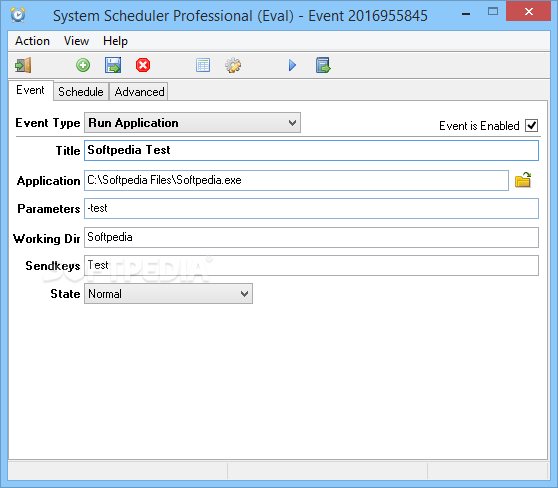The image size is (558, 488).
Task: Open preferences with the gear-and-pencil icon
Action: click(233, 65)
